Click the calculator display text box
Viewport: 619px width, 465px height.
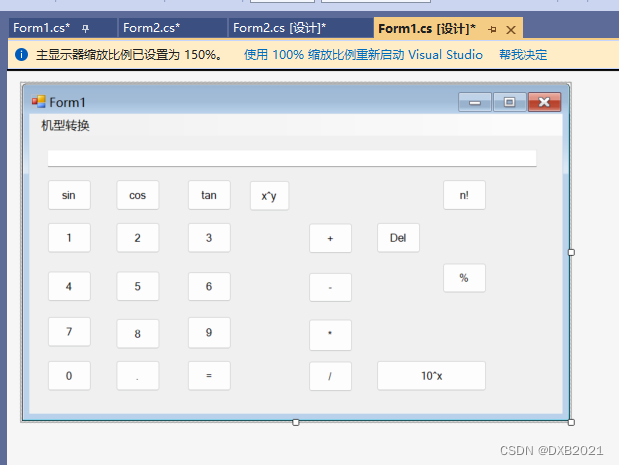pyautogui.click(x=292, y=158)
